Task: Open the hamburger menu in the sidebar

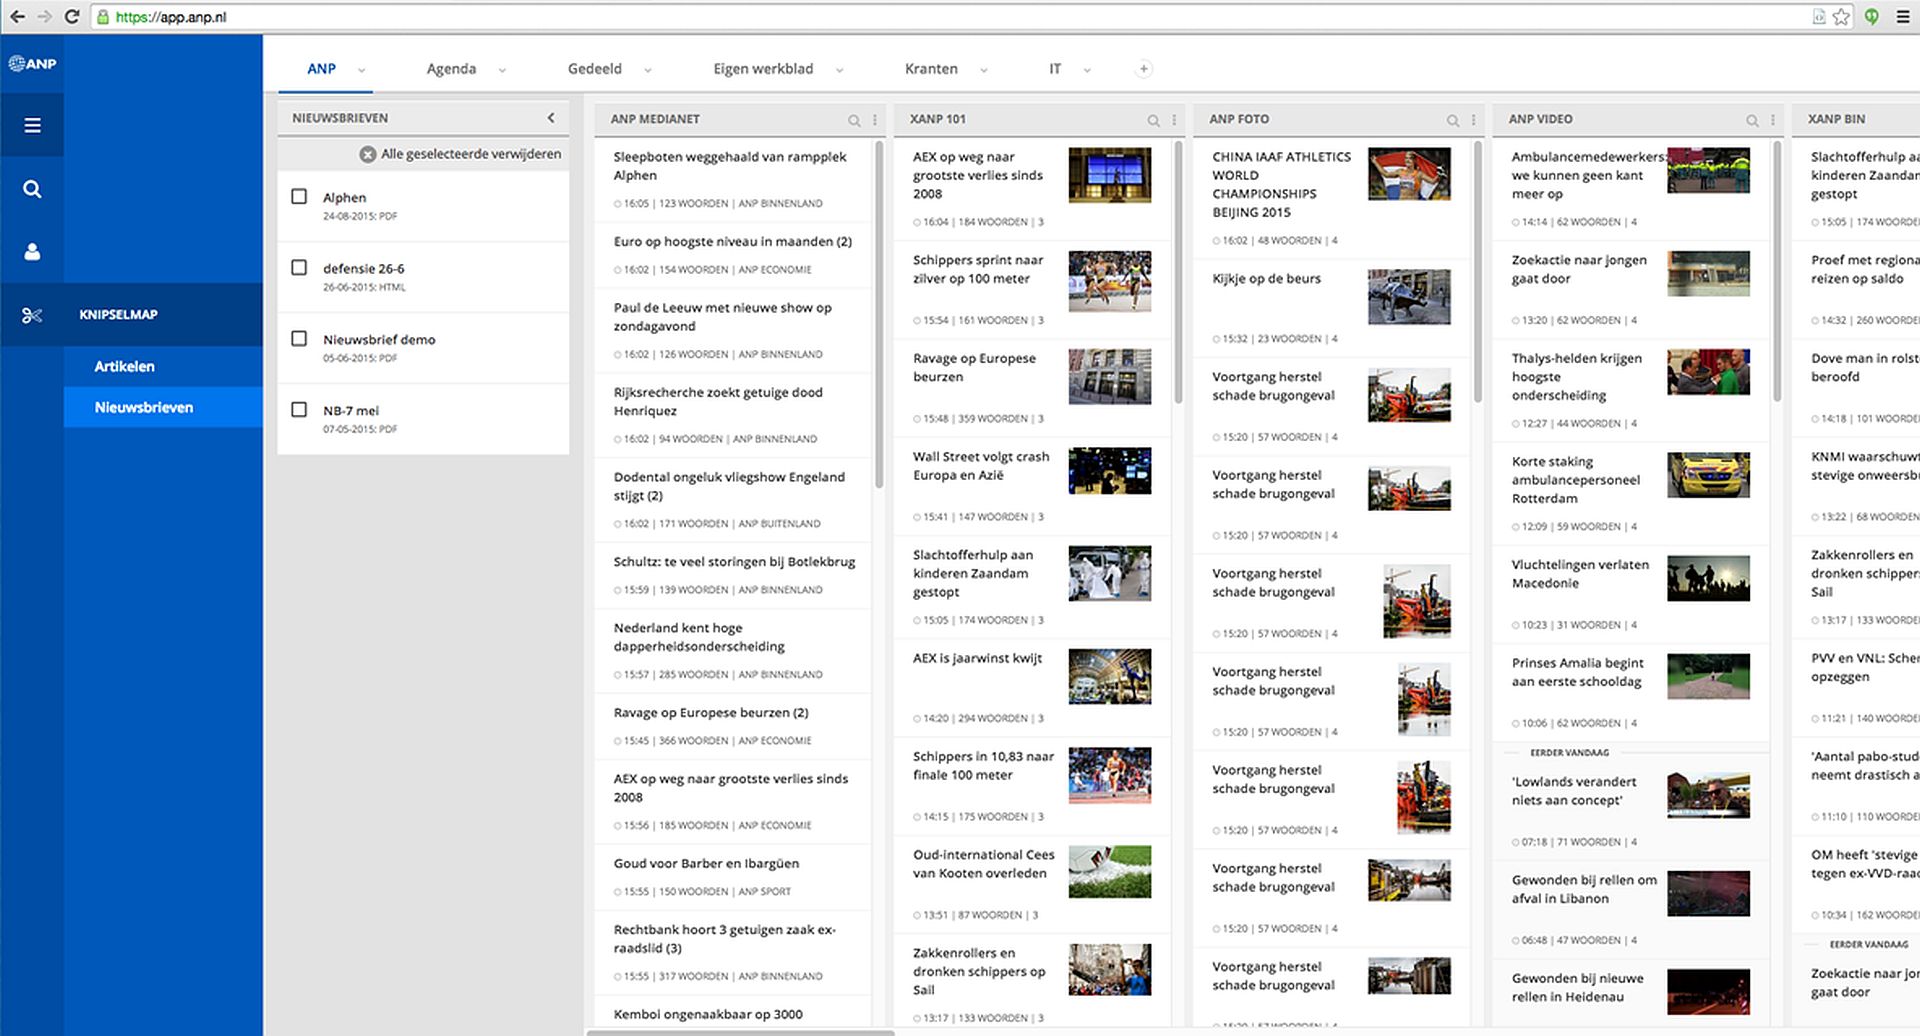Action: pyautogui.click(x=32, y=125)
